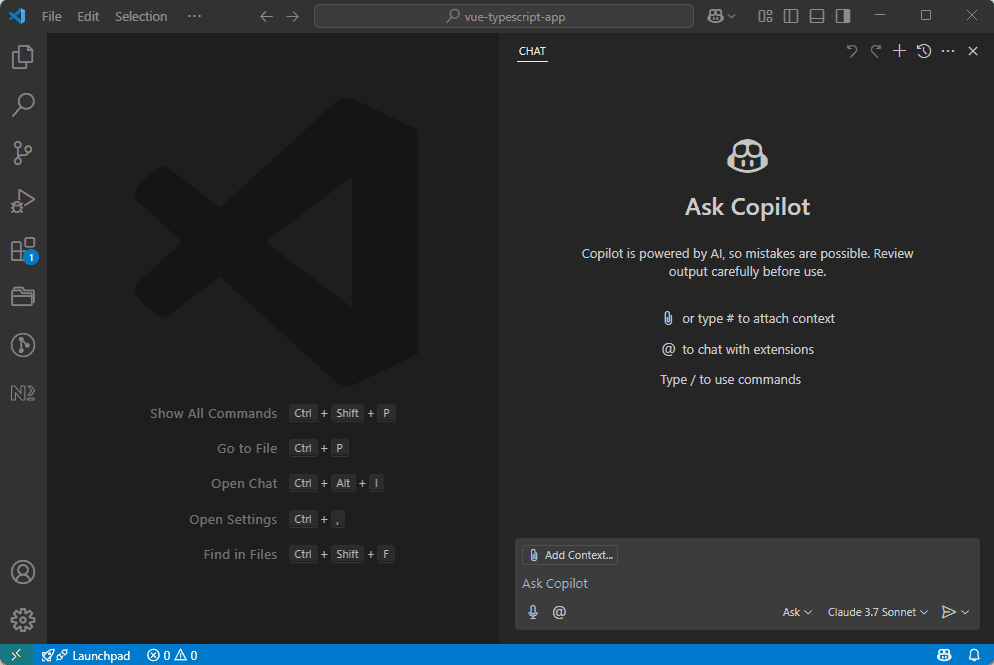Show more menu bar items

tap(194, 16)
